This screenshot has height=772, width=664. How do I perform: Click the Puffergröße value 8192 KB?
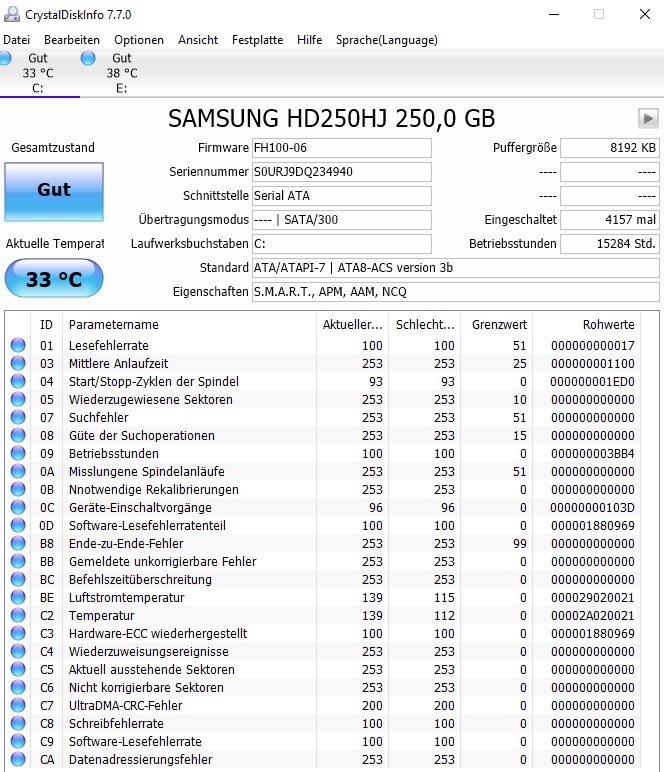[x=610, y=148]
